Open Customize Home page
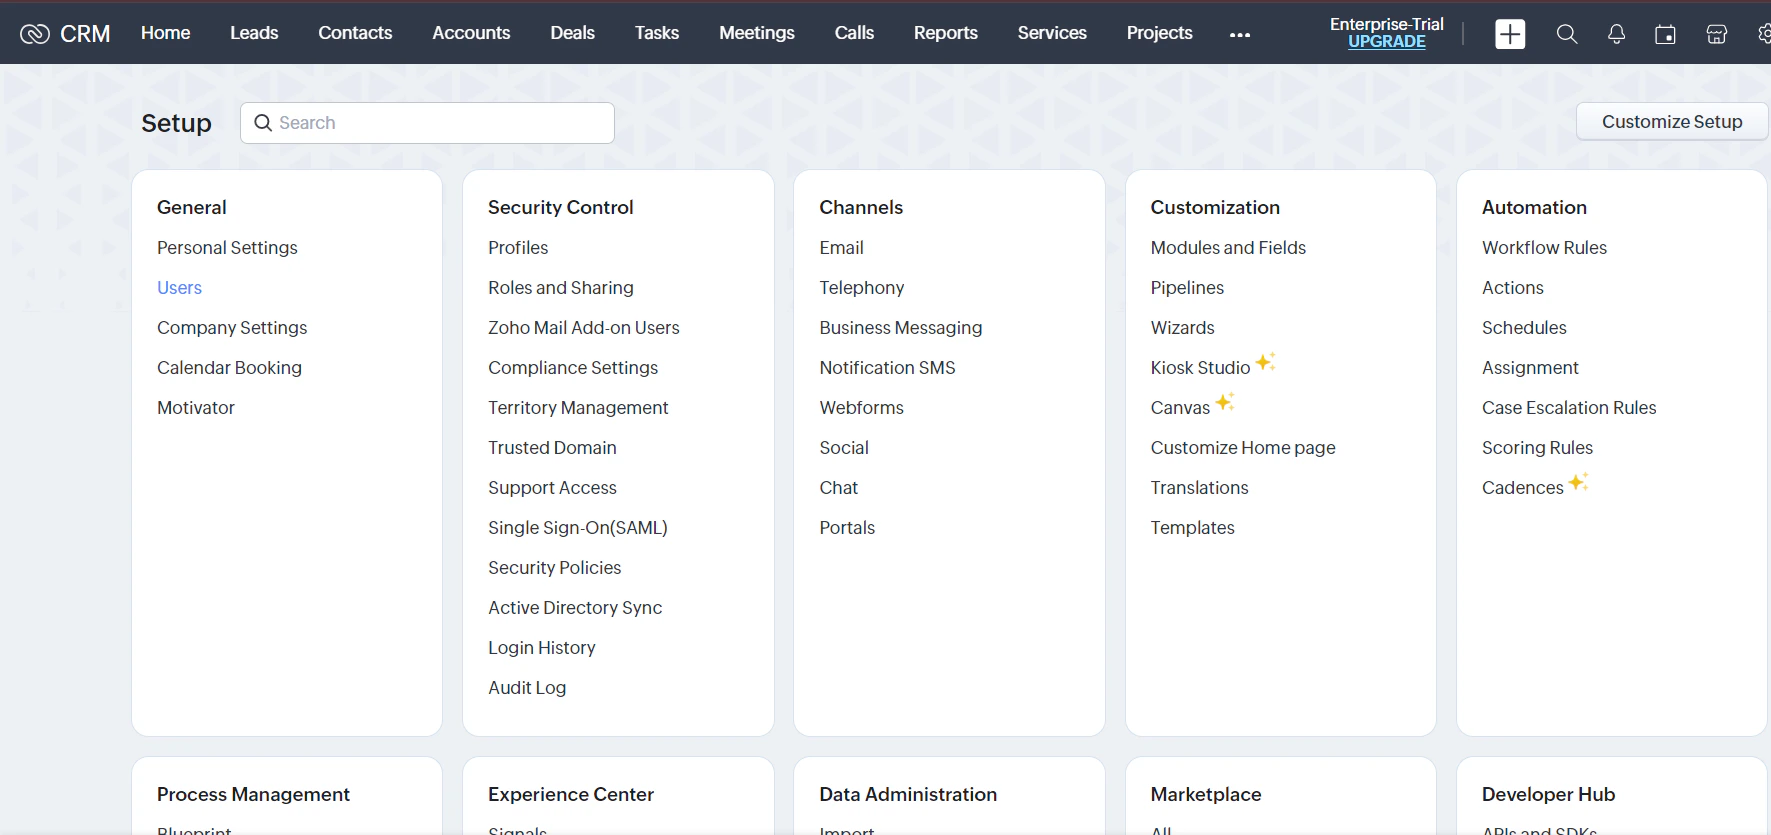Viewport: 1771px width, 835px height. pyautogui.click(x=1243, y=448)
